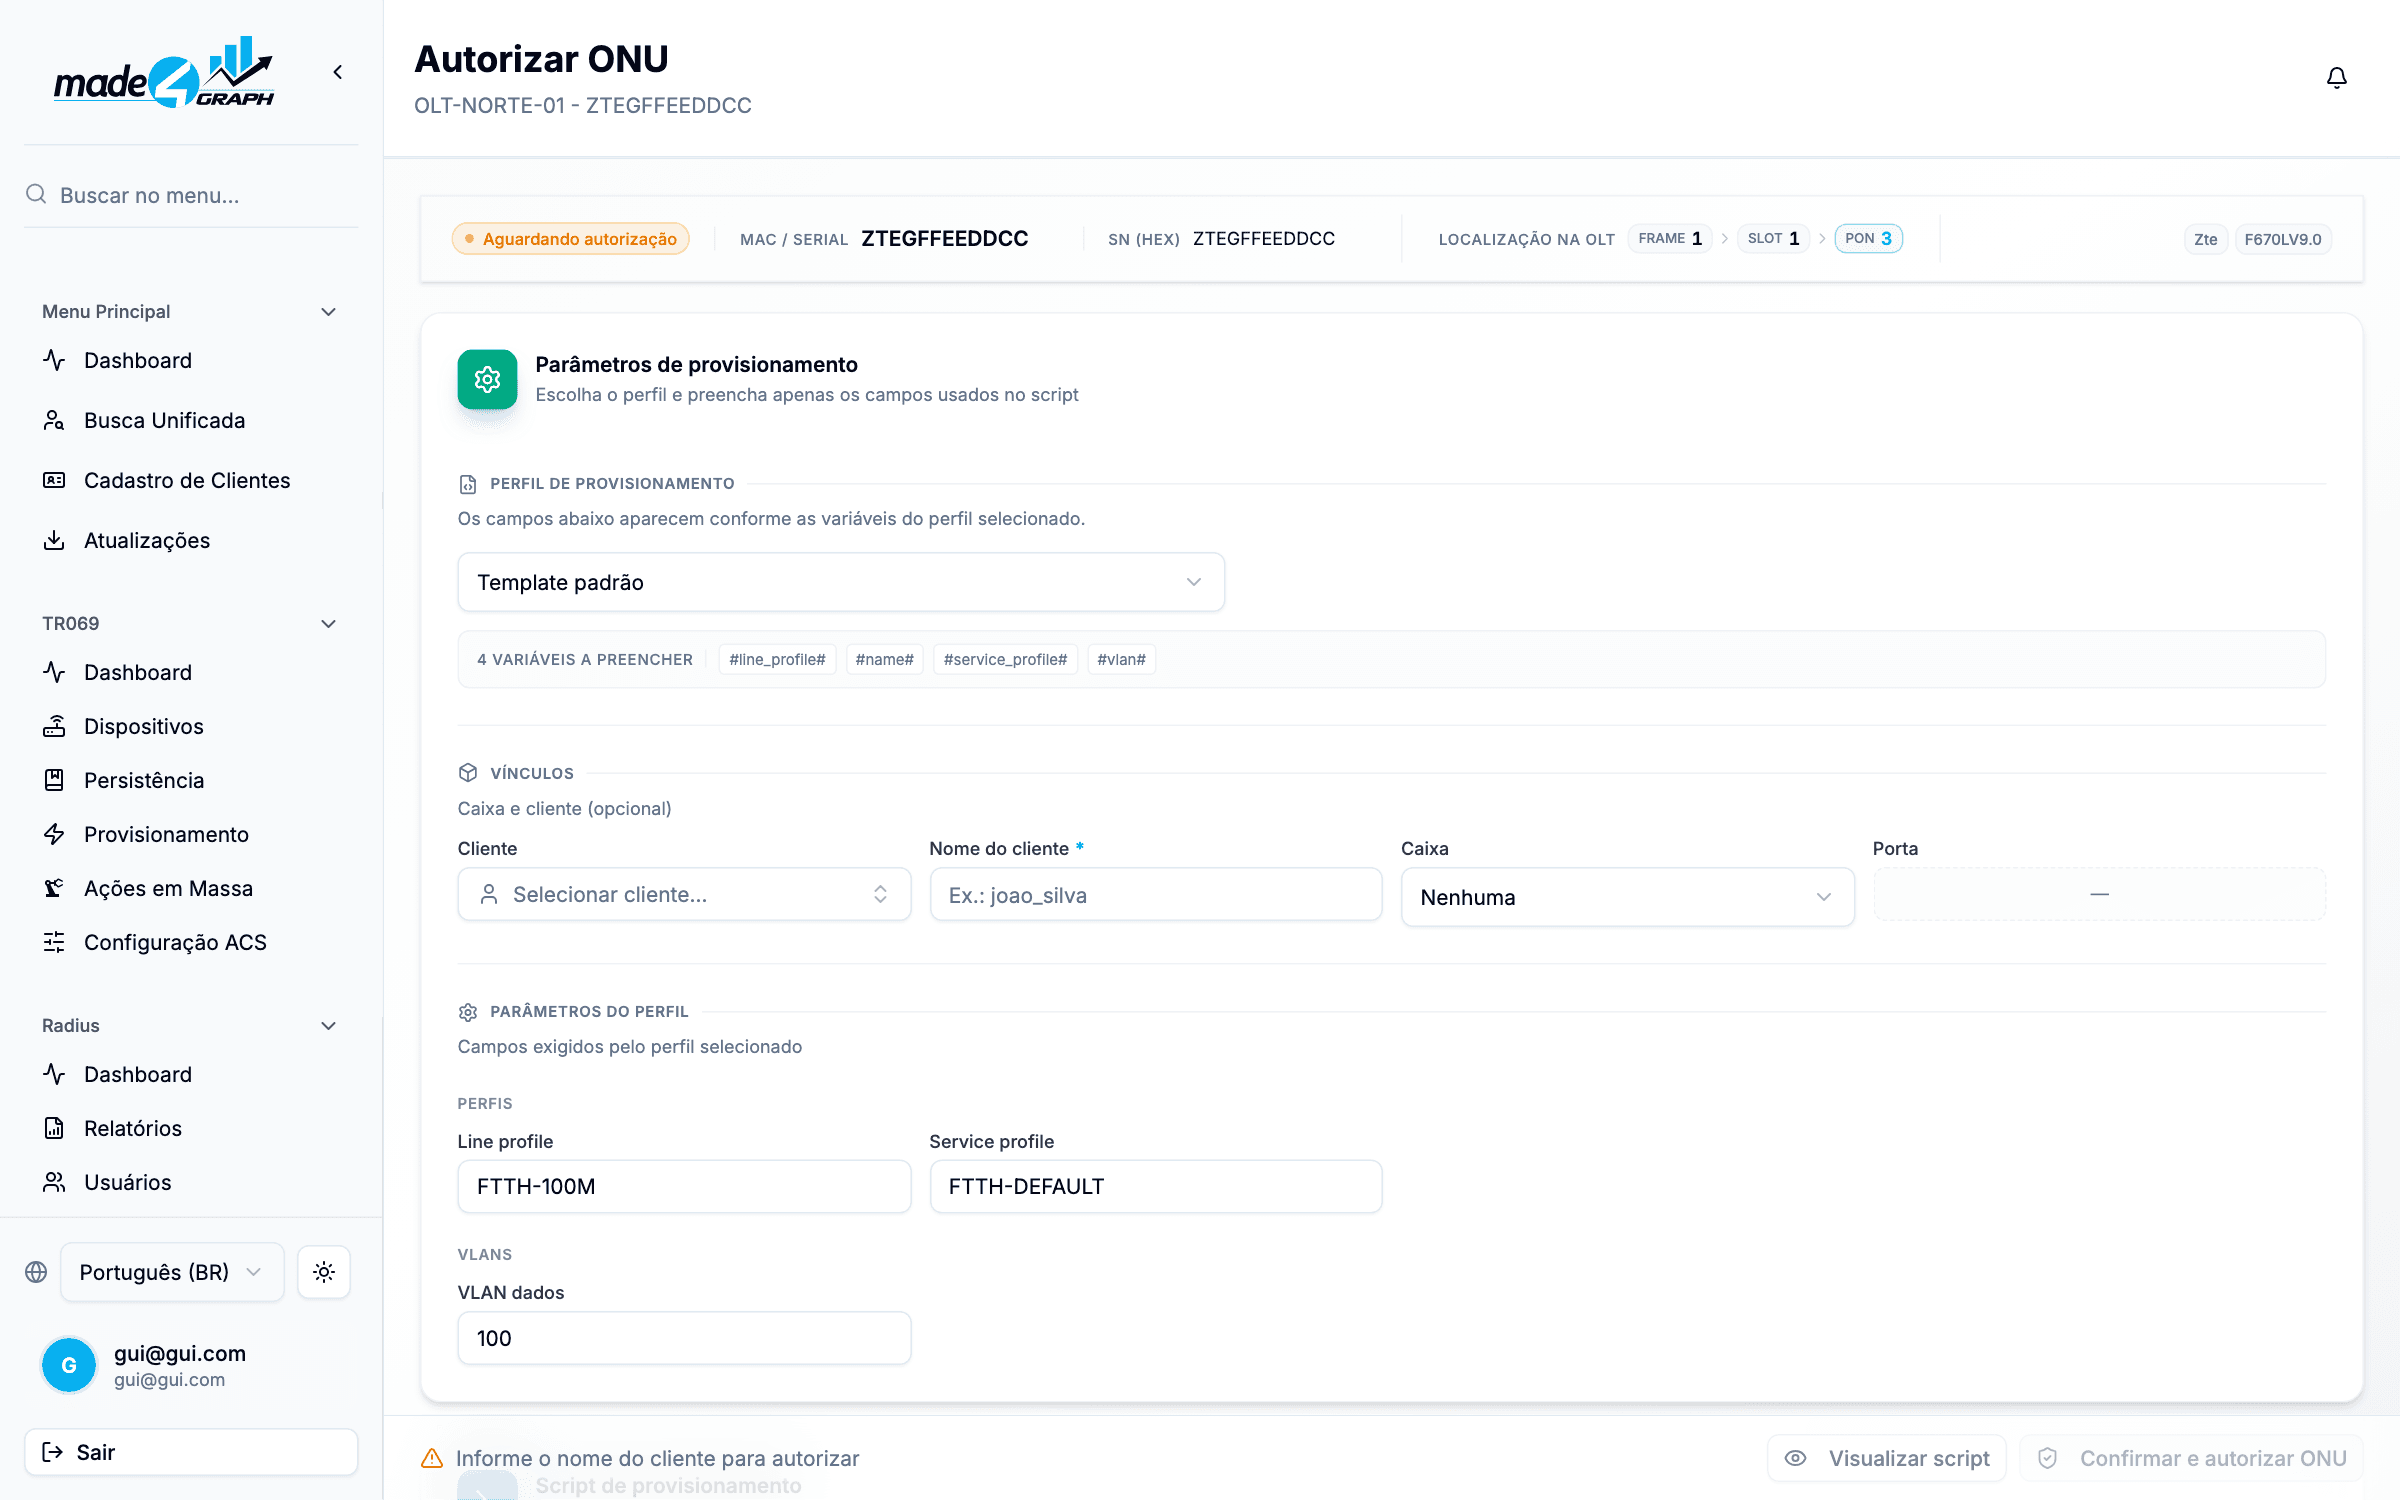Click the user avatar G icon
Viewport: 2400px width, 1500px height.
(x=69, y=1365)
